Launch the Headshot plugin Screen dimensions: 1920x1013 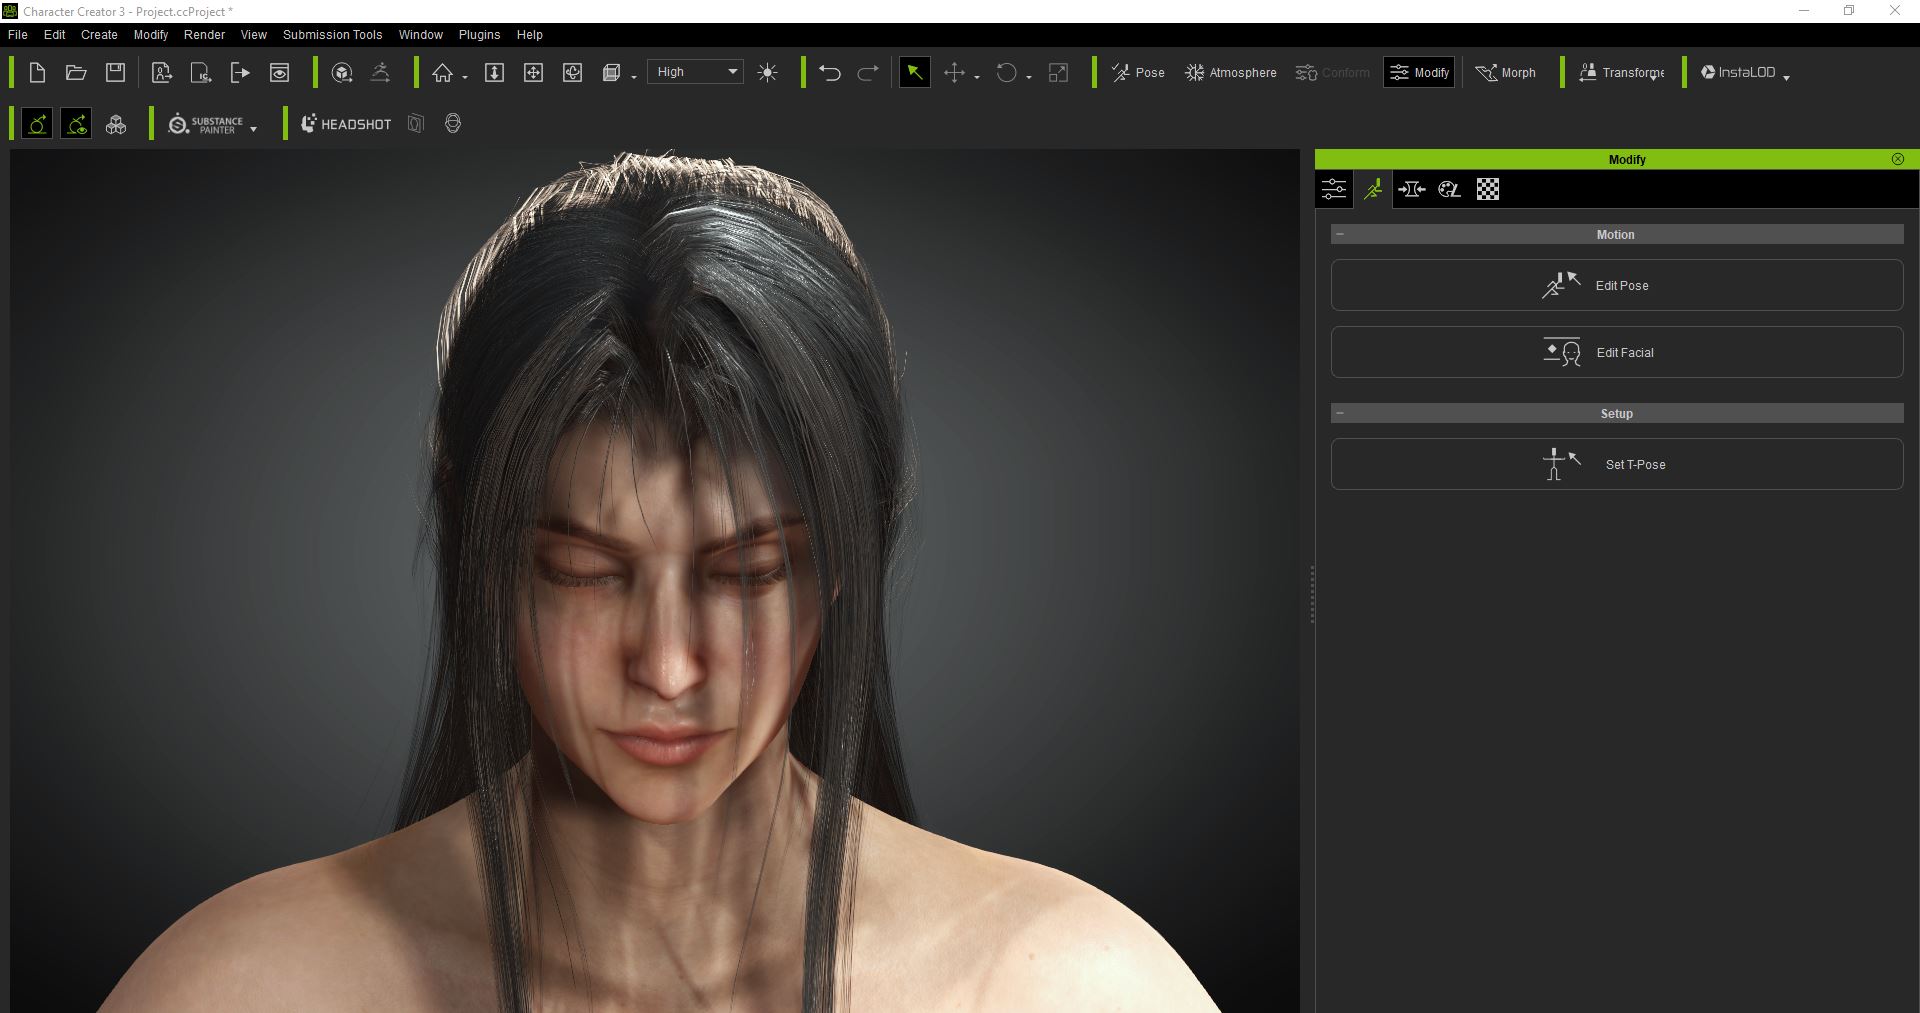[x=346, y=124]
